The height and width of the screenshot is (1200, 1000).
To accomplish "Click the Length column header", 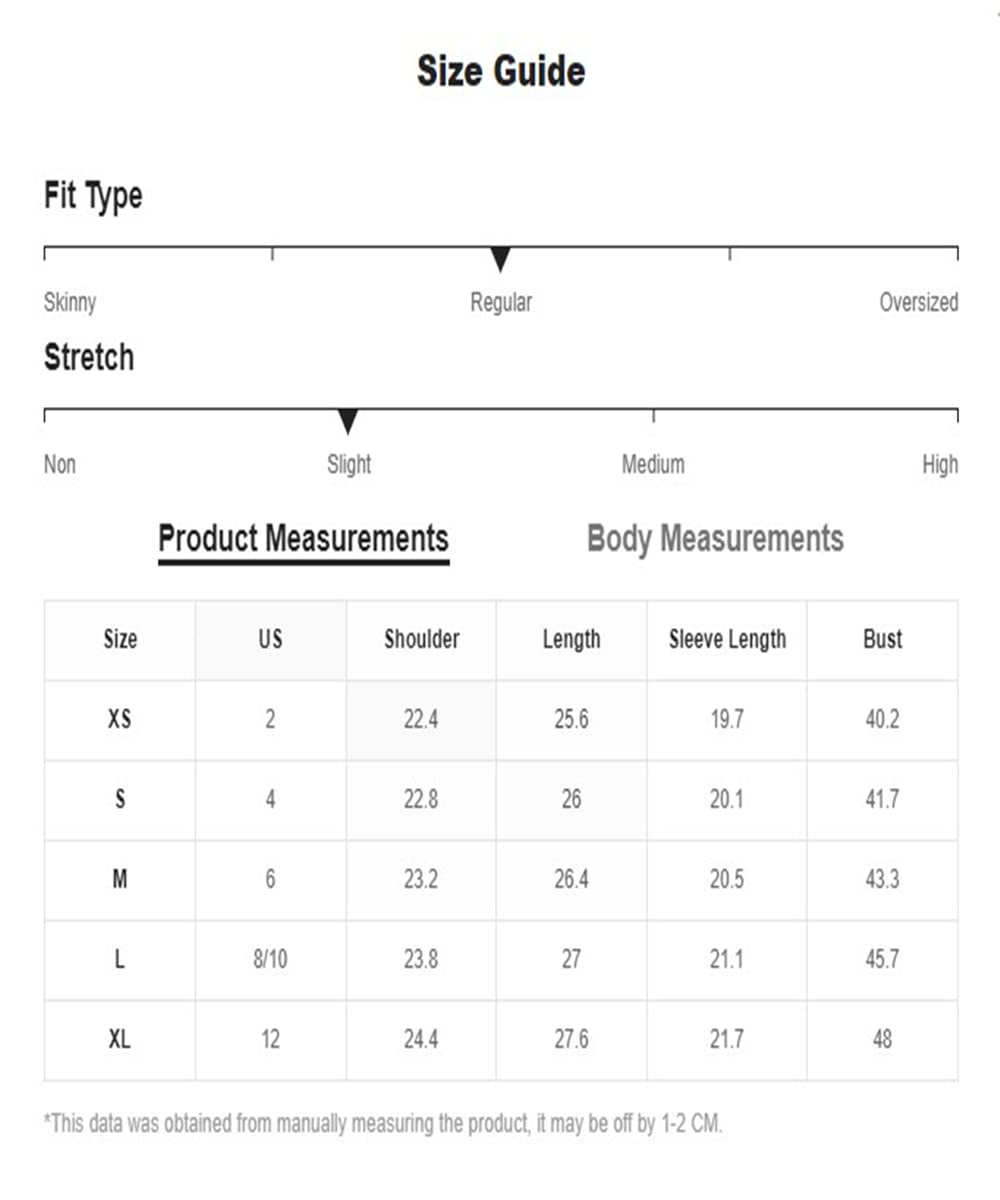I will tap(571, 639).
